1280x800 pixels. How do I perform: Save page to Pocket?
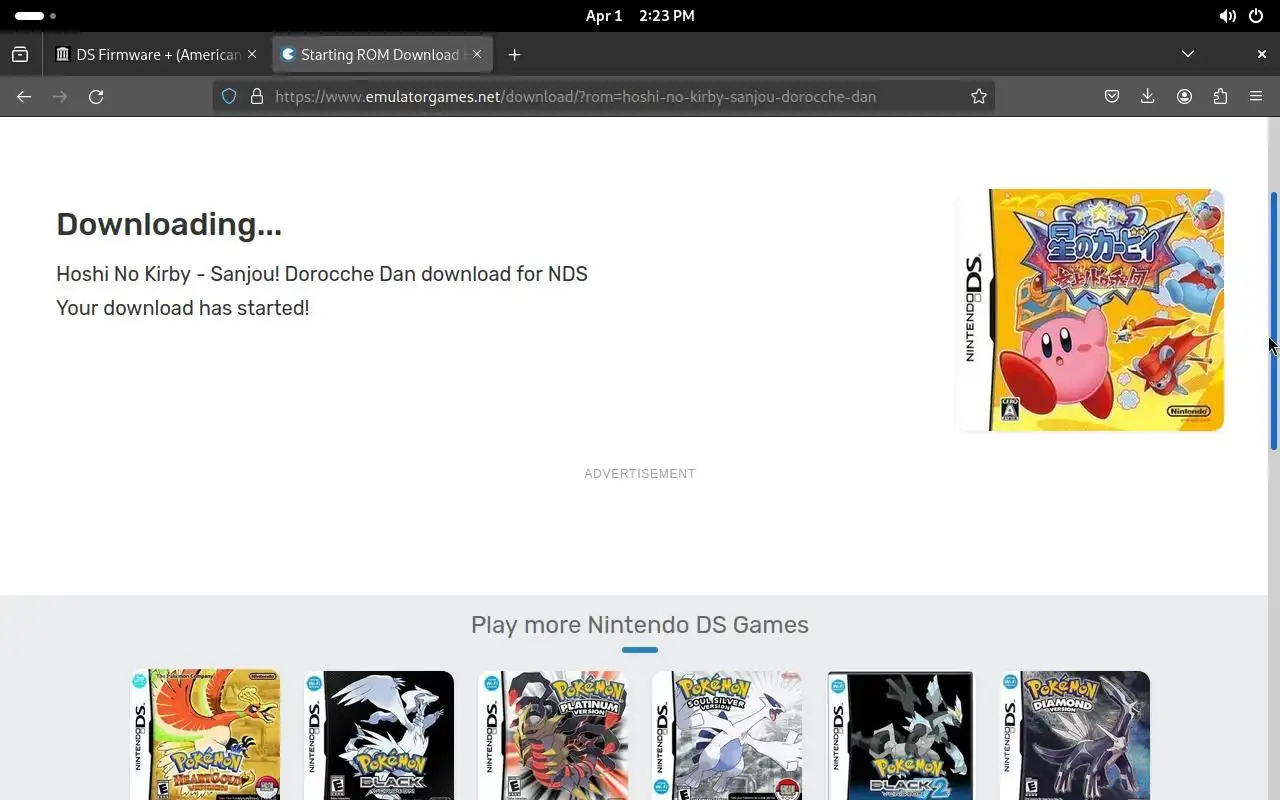(x=1112, y=97)
